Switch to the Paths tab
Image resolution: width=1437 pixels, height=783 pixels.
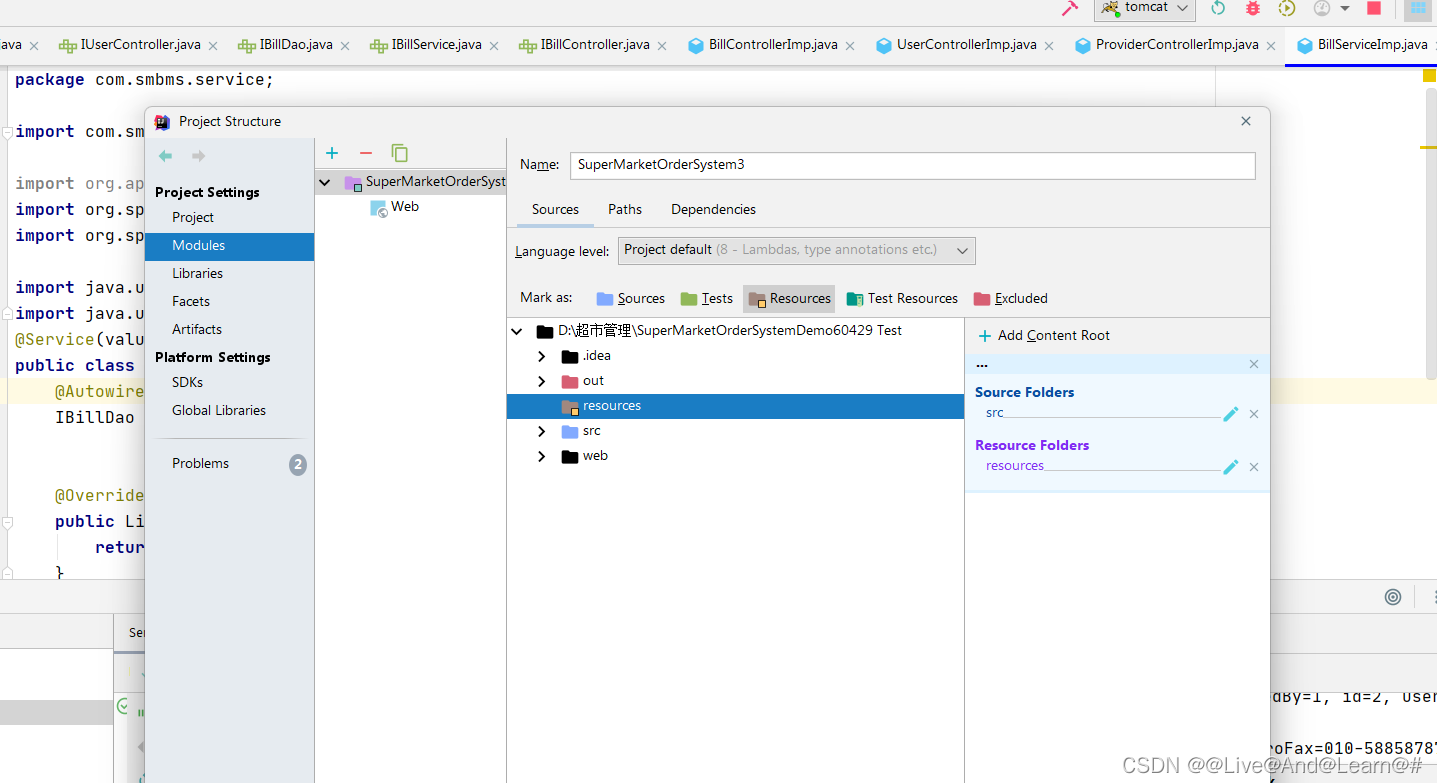(x=625, y=209)
